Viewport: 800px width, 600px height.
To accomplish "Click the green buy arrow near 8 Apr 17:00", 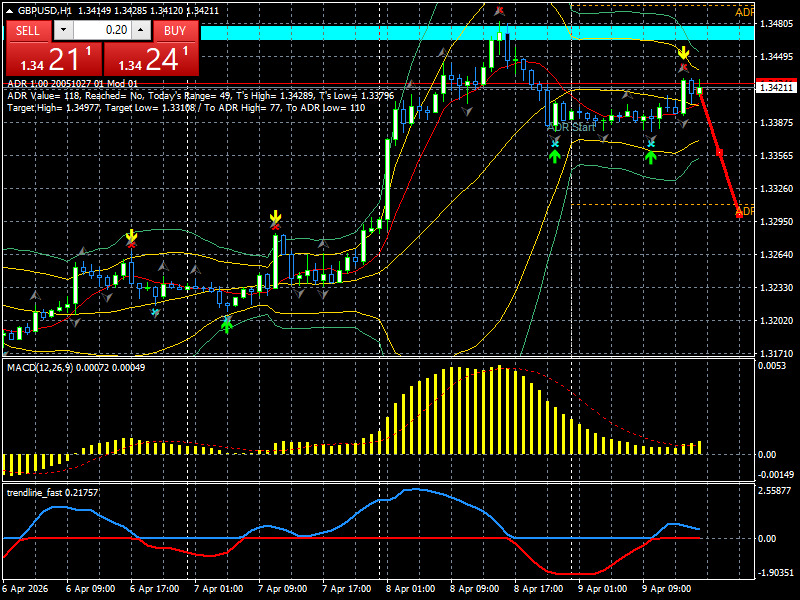I will (650, 156).
